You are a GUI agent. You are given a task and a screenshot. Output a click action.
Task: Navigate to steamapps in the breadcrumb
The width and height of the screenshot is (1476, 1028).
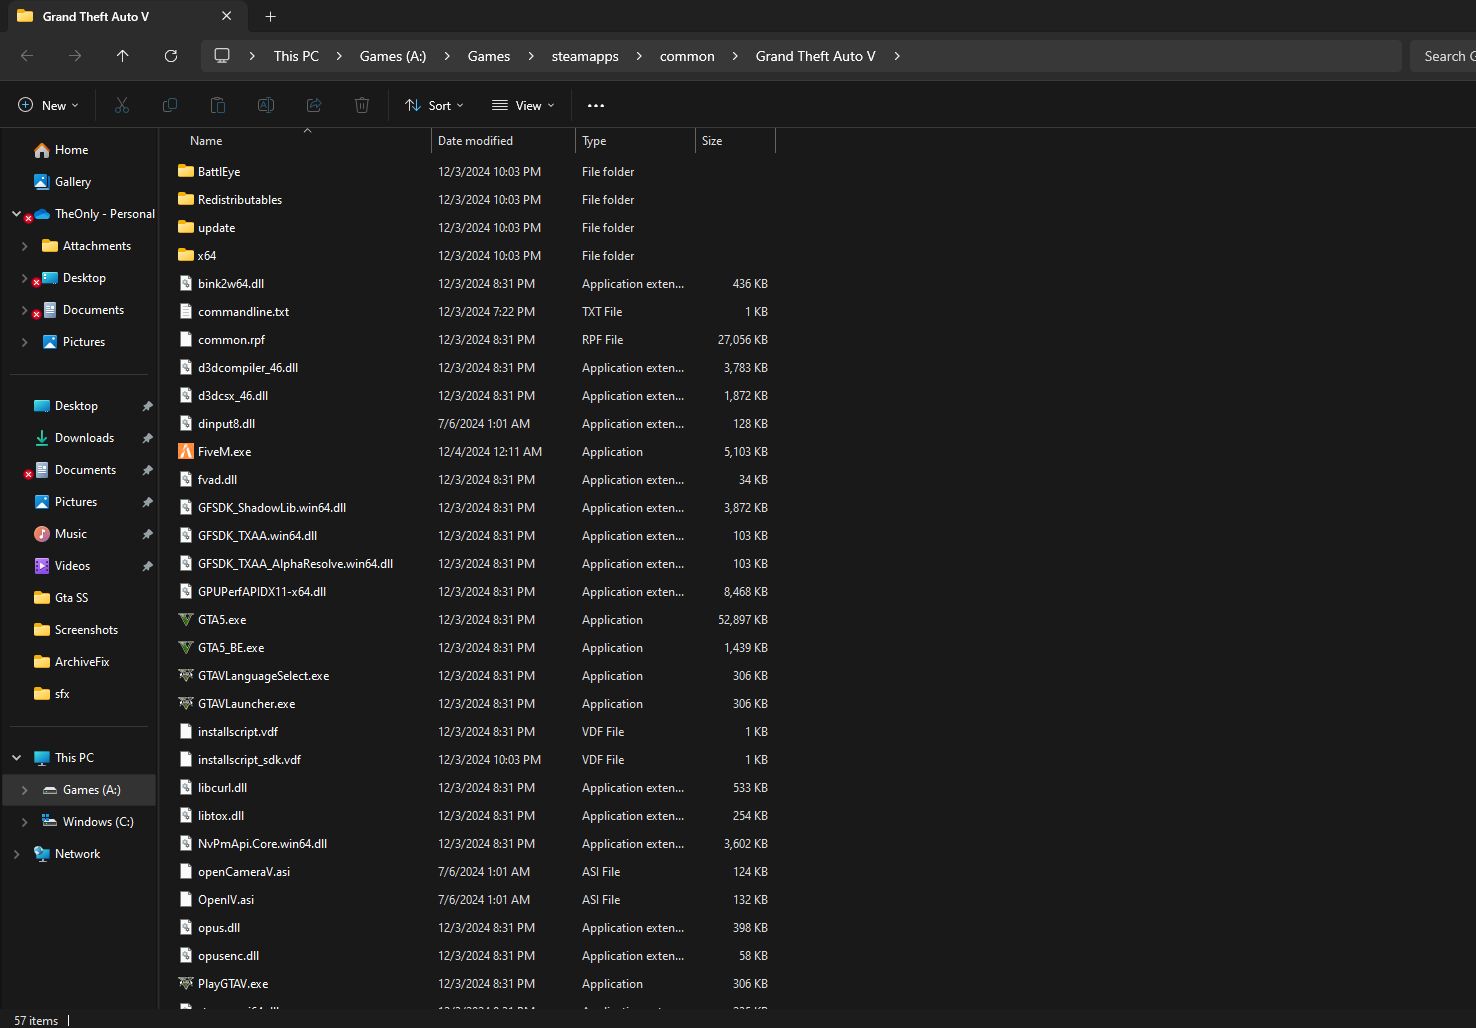(x=585, y=56)
